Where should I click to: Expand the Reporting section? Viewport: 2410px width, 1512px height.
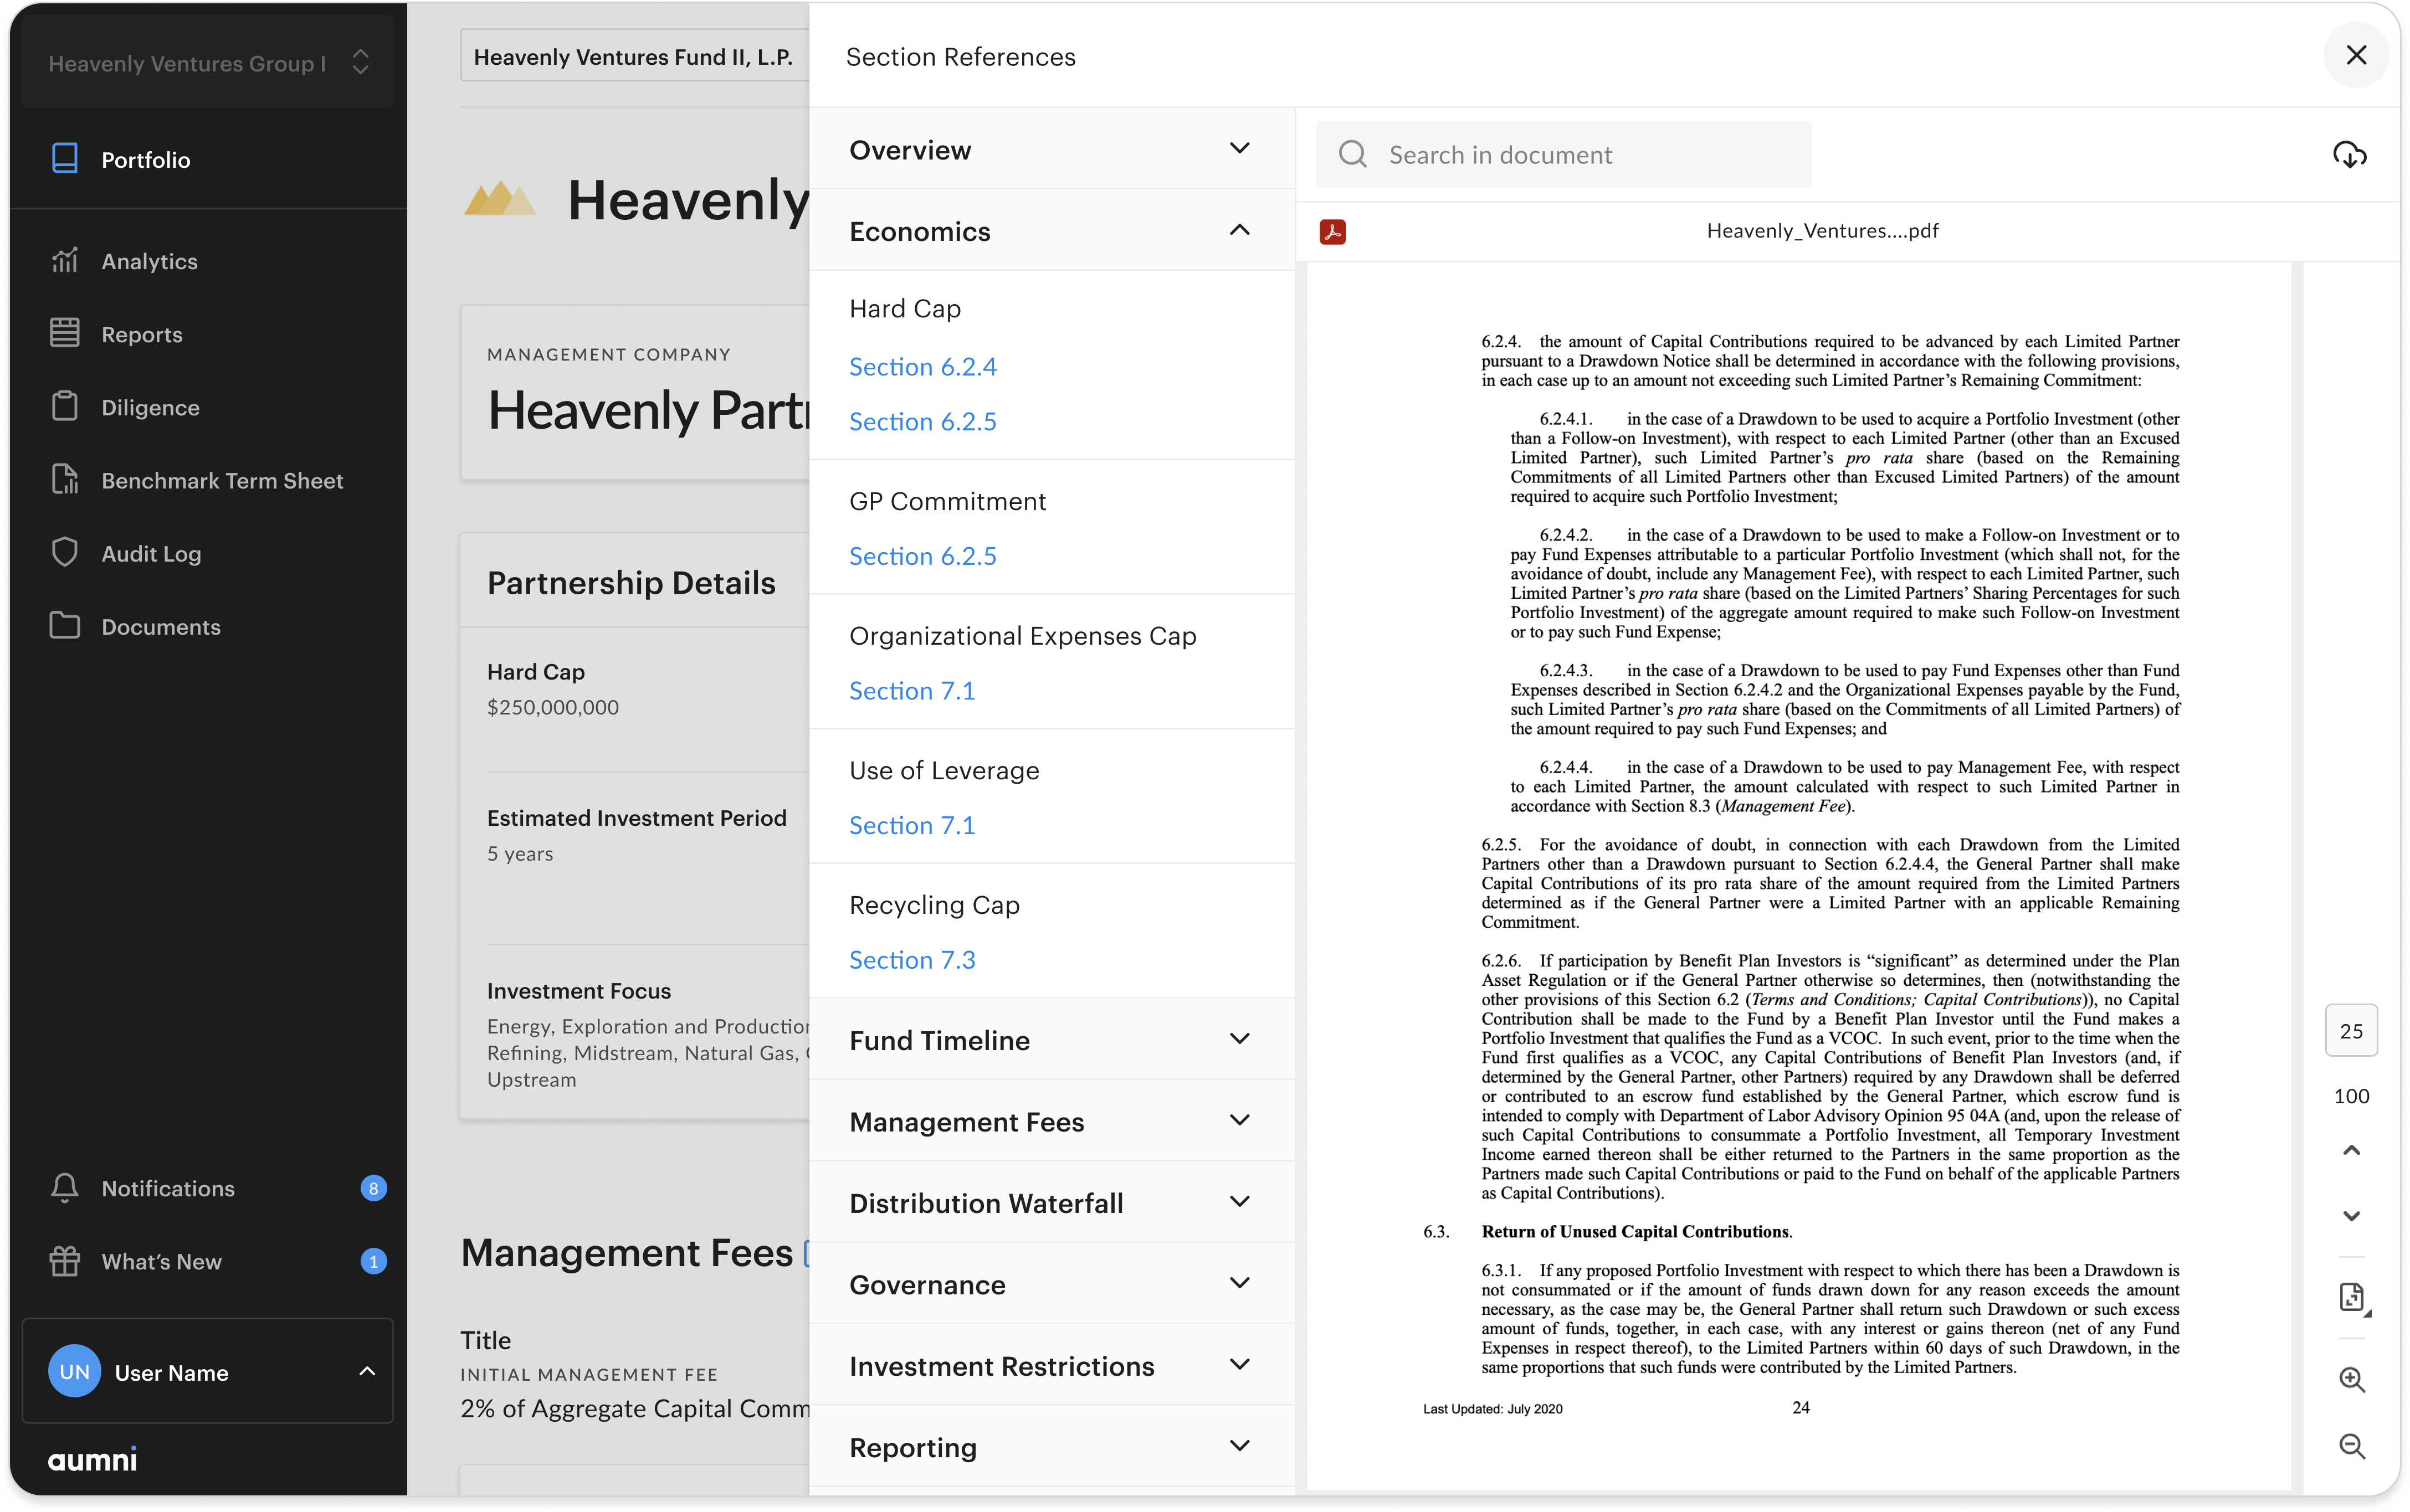1051,1447
